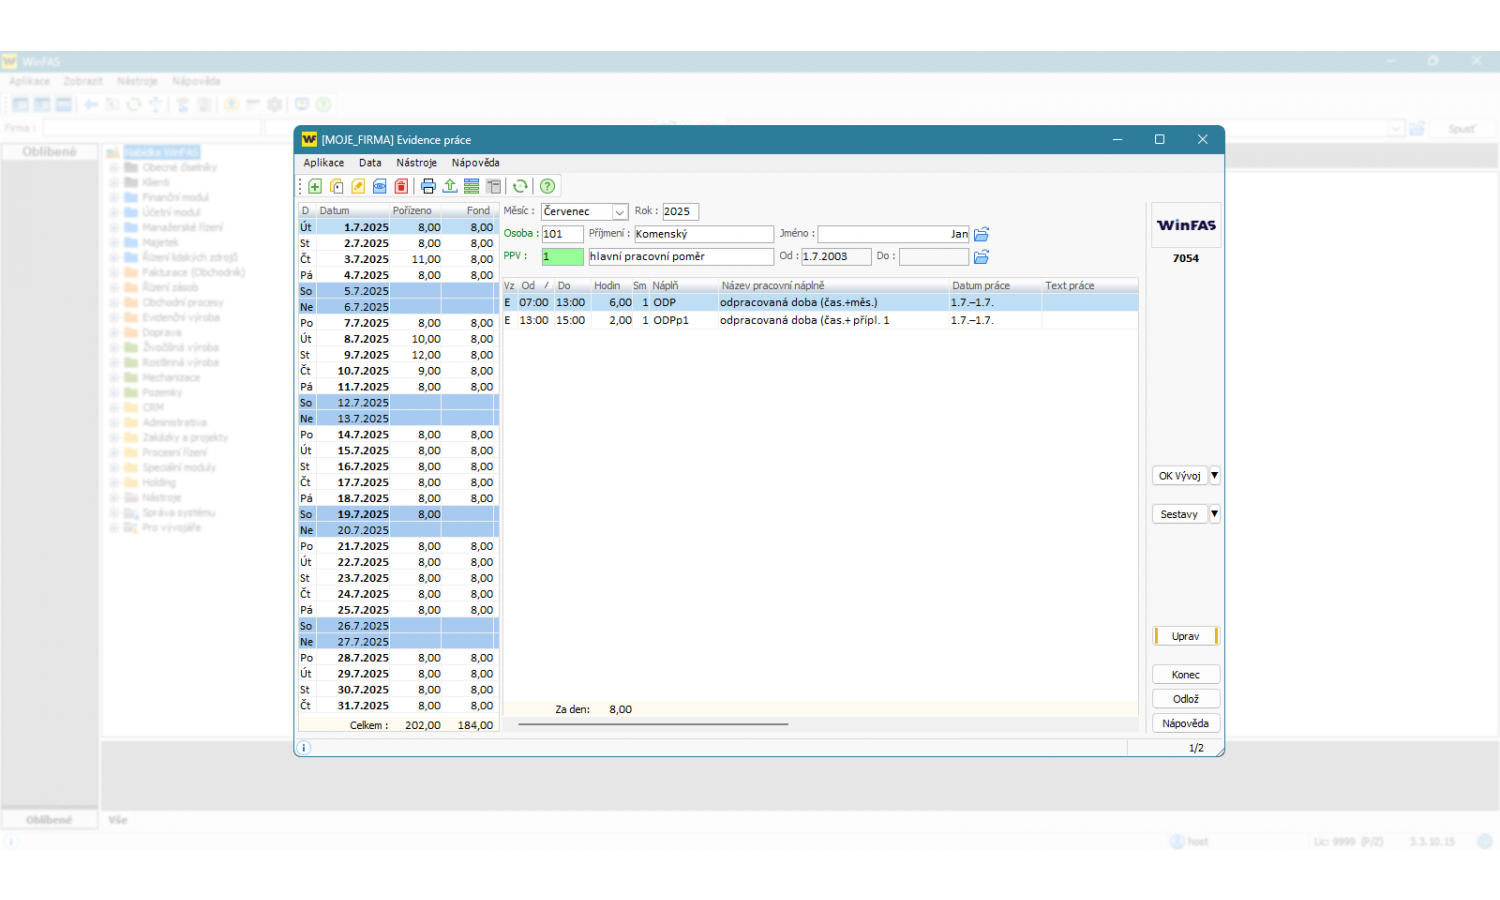Click the green add new record icon
1500x900 pixels.
[315, 186]
